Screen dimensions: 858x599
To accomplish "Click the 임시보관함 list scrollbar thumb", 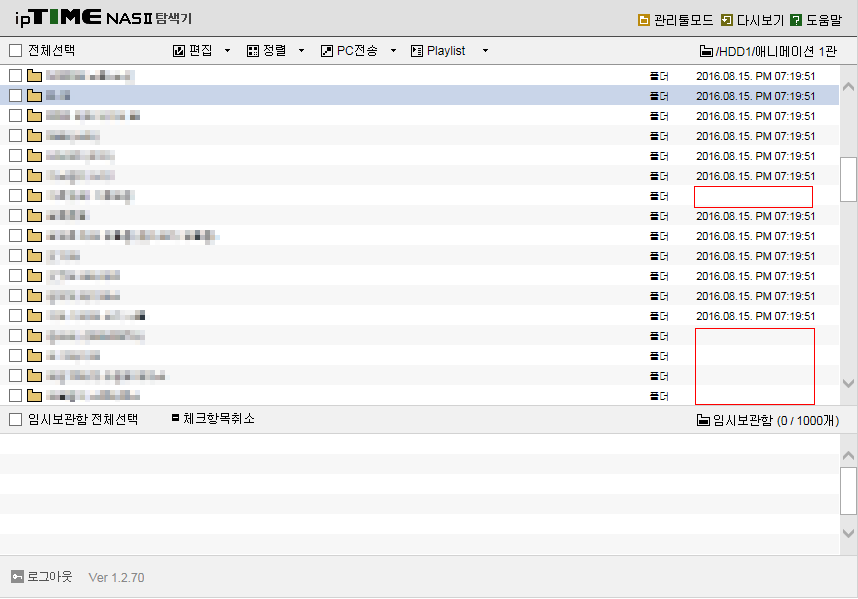I will (x=849, y=491).
